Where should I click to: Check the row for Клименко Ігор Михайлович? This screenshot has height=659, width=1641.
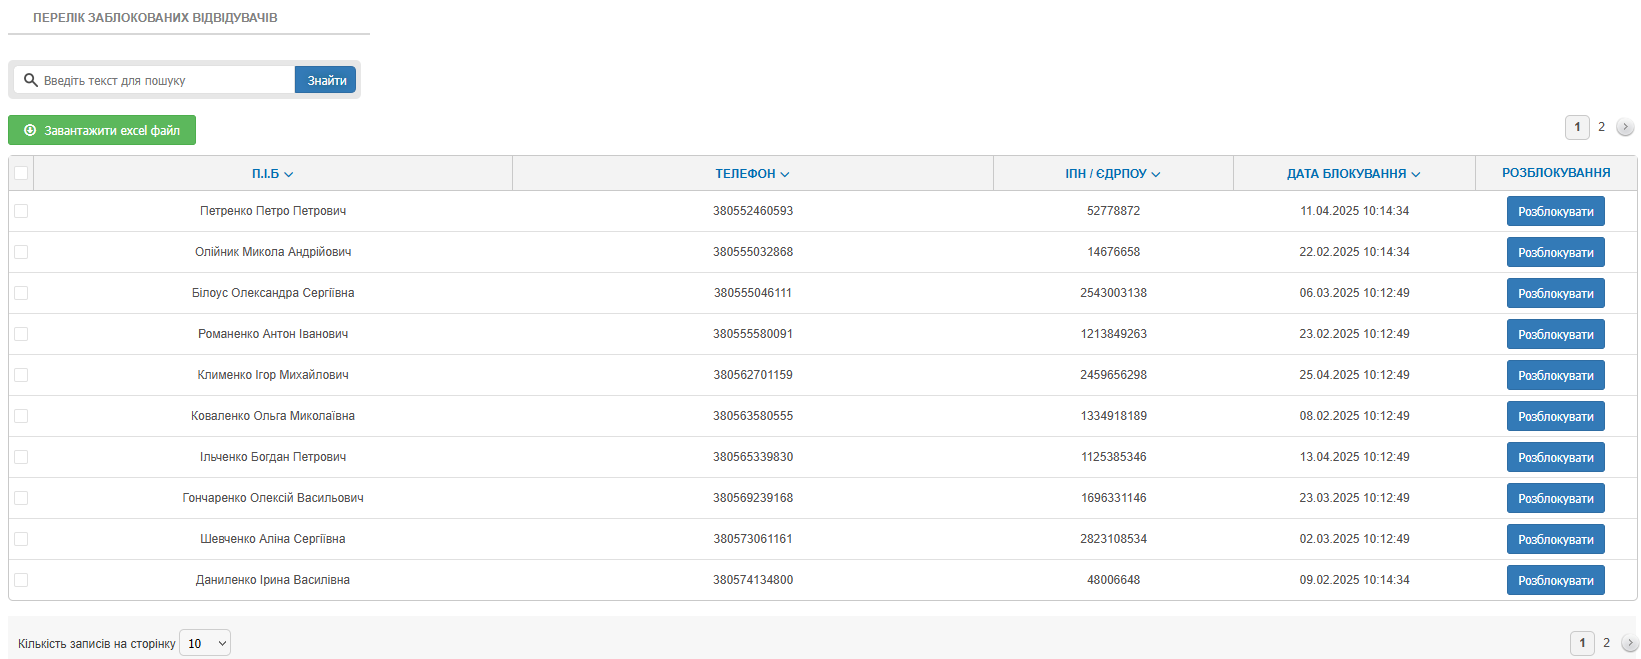21,375
